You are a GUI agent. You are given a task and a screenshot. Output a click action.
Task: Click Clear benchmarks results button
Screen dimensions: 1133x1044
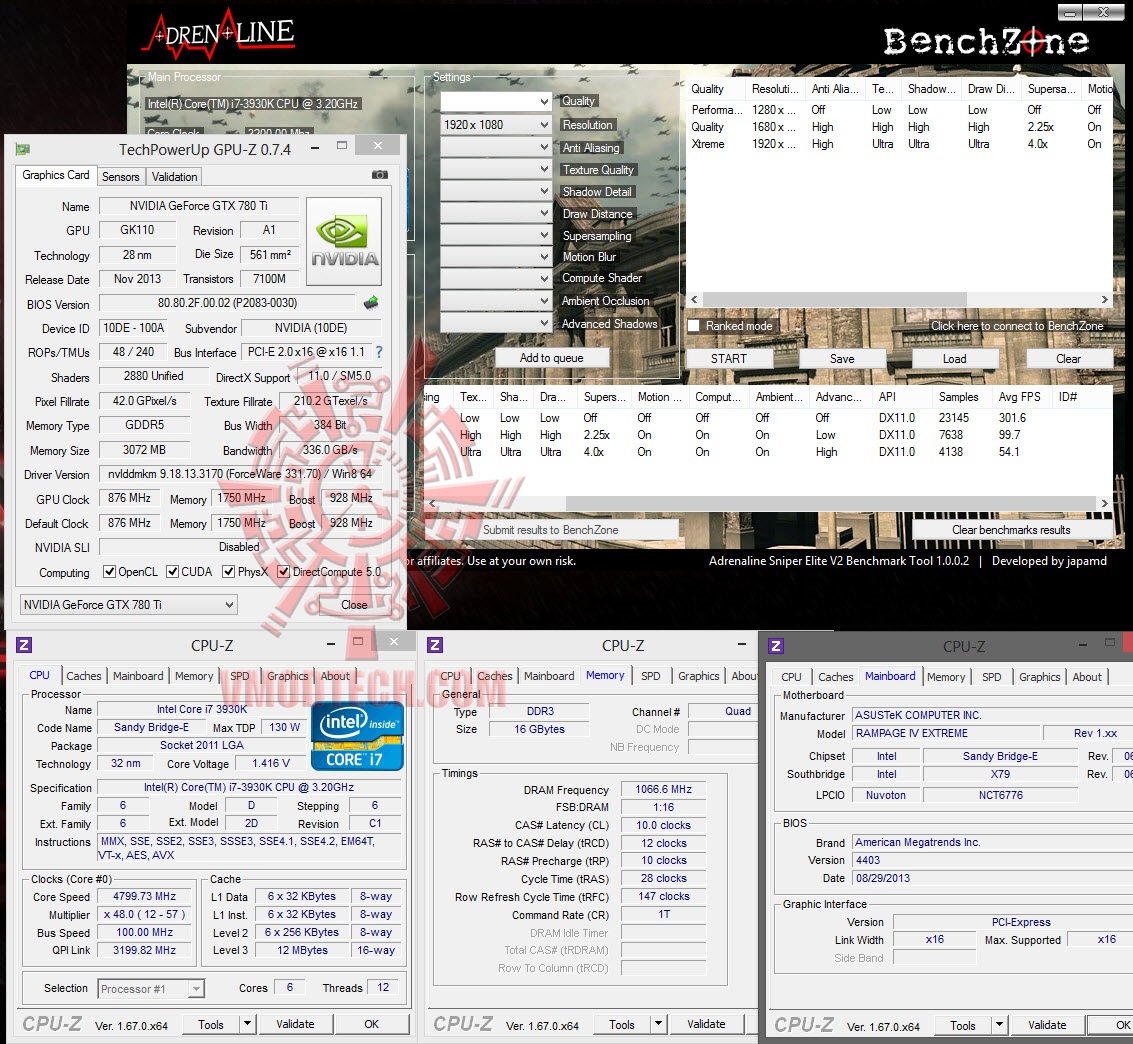coord(1011,530)
